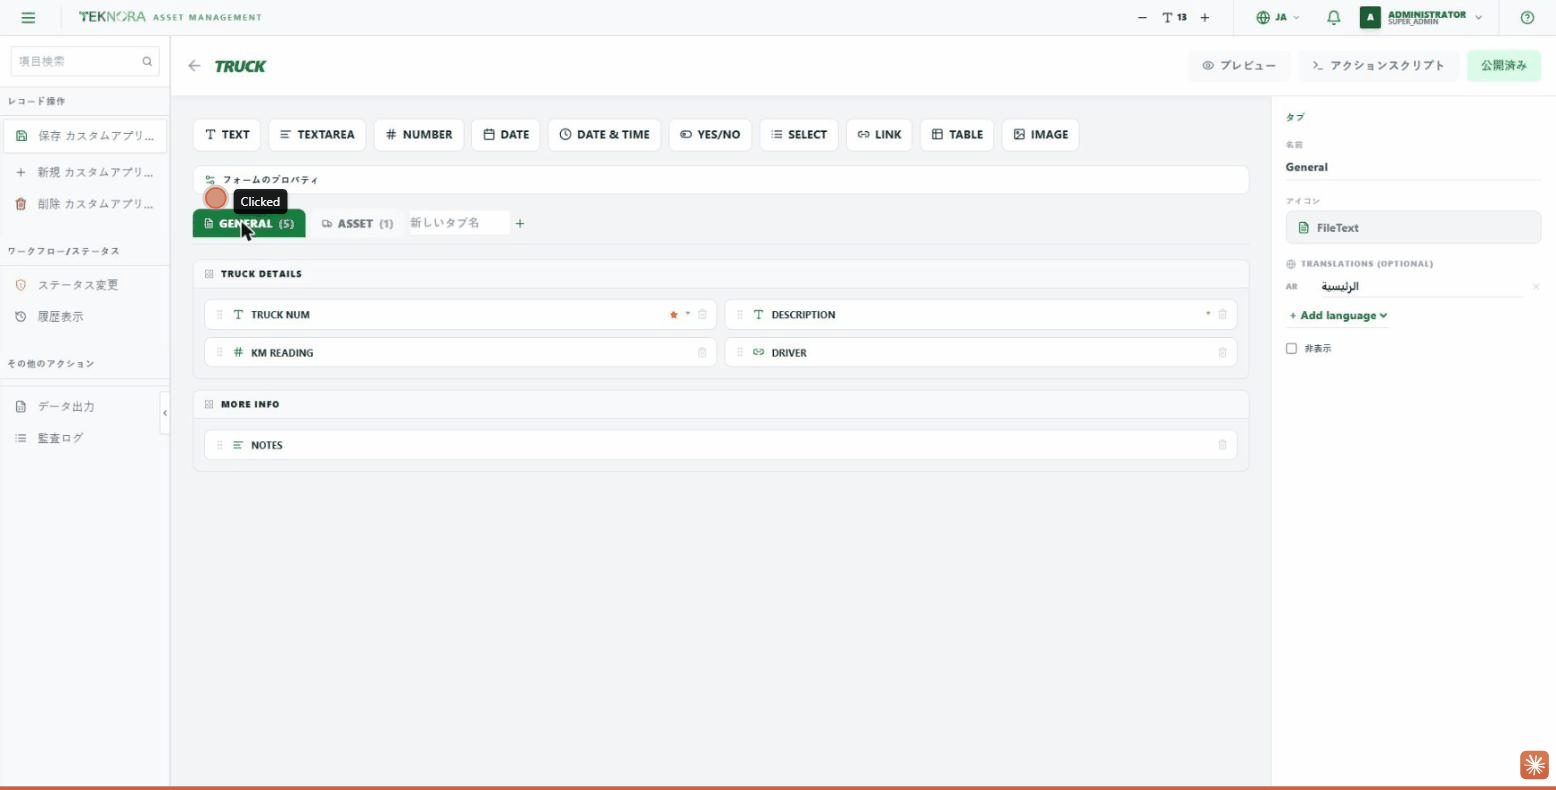The height and width of the screenshot is (790, 1556).
Task: Add a TABLE field
Action: [x=957, y=134]
